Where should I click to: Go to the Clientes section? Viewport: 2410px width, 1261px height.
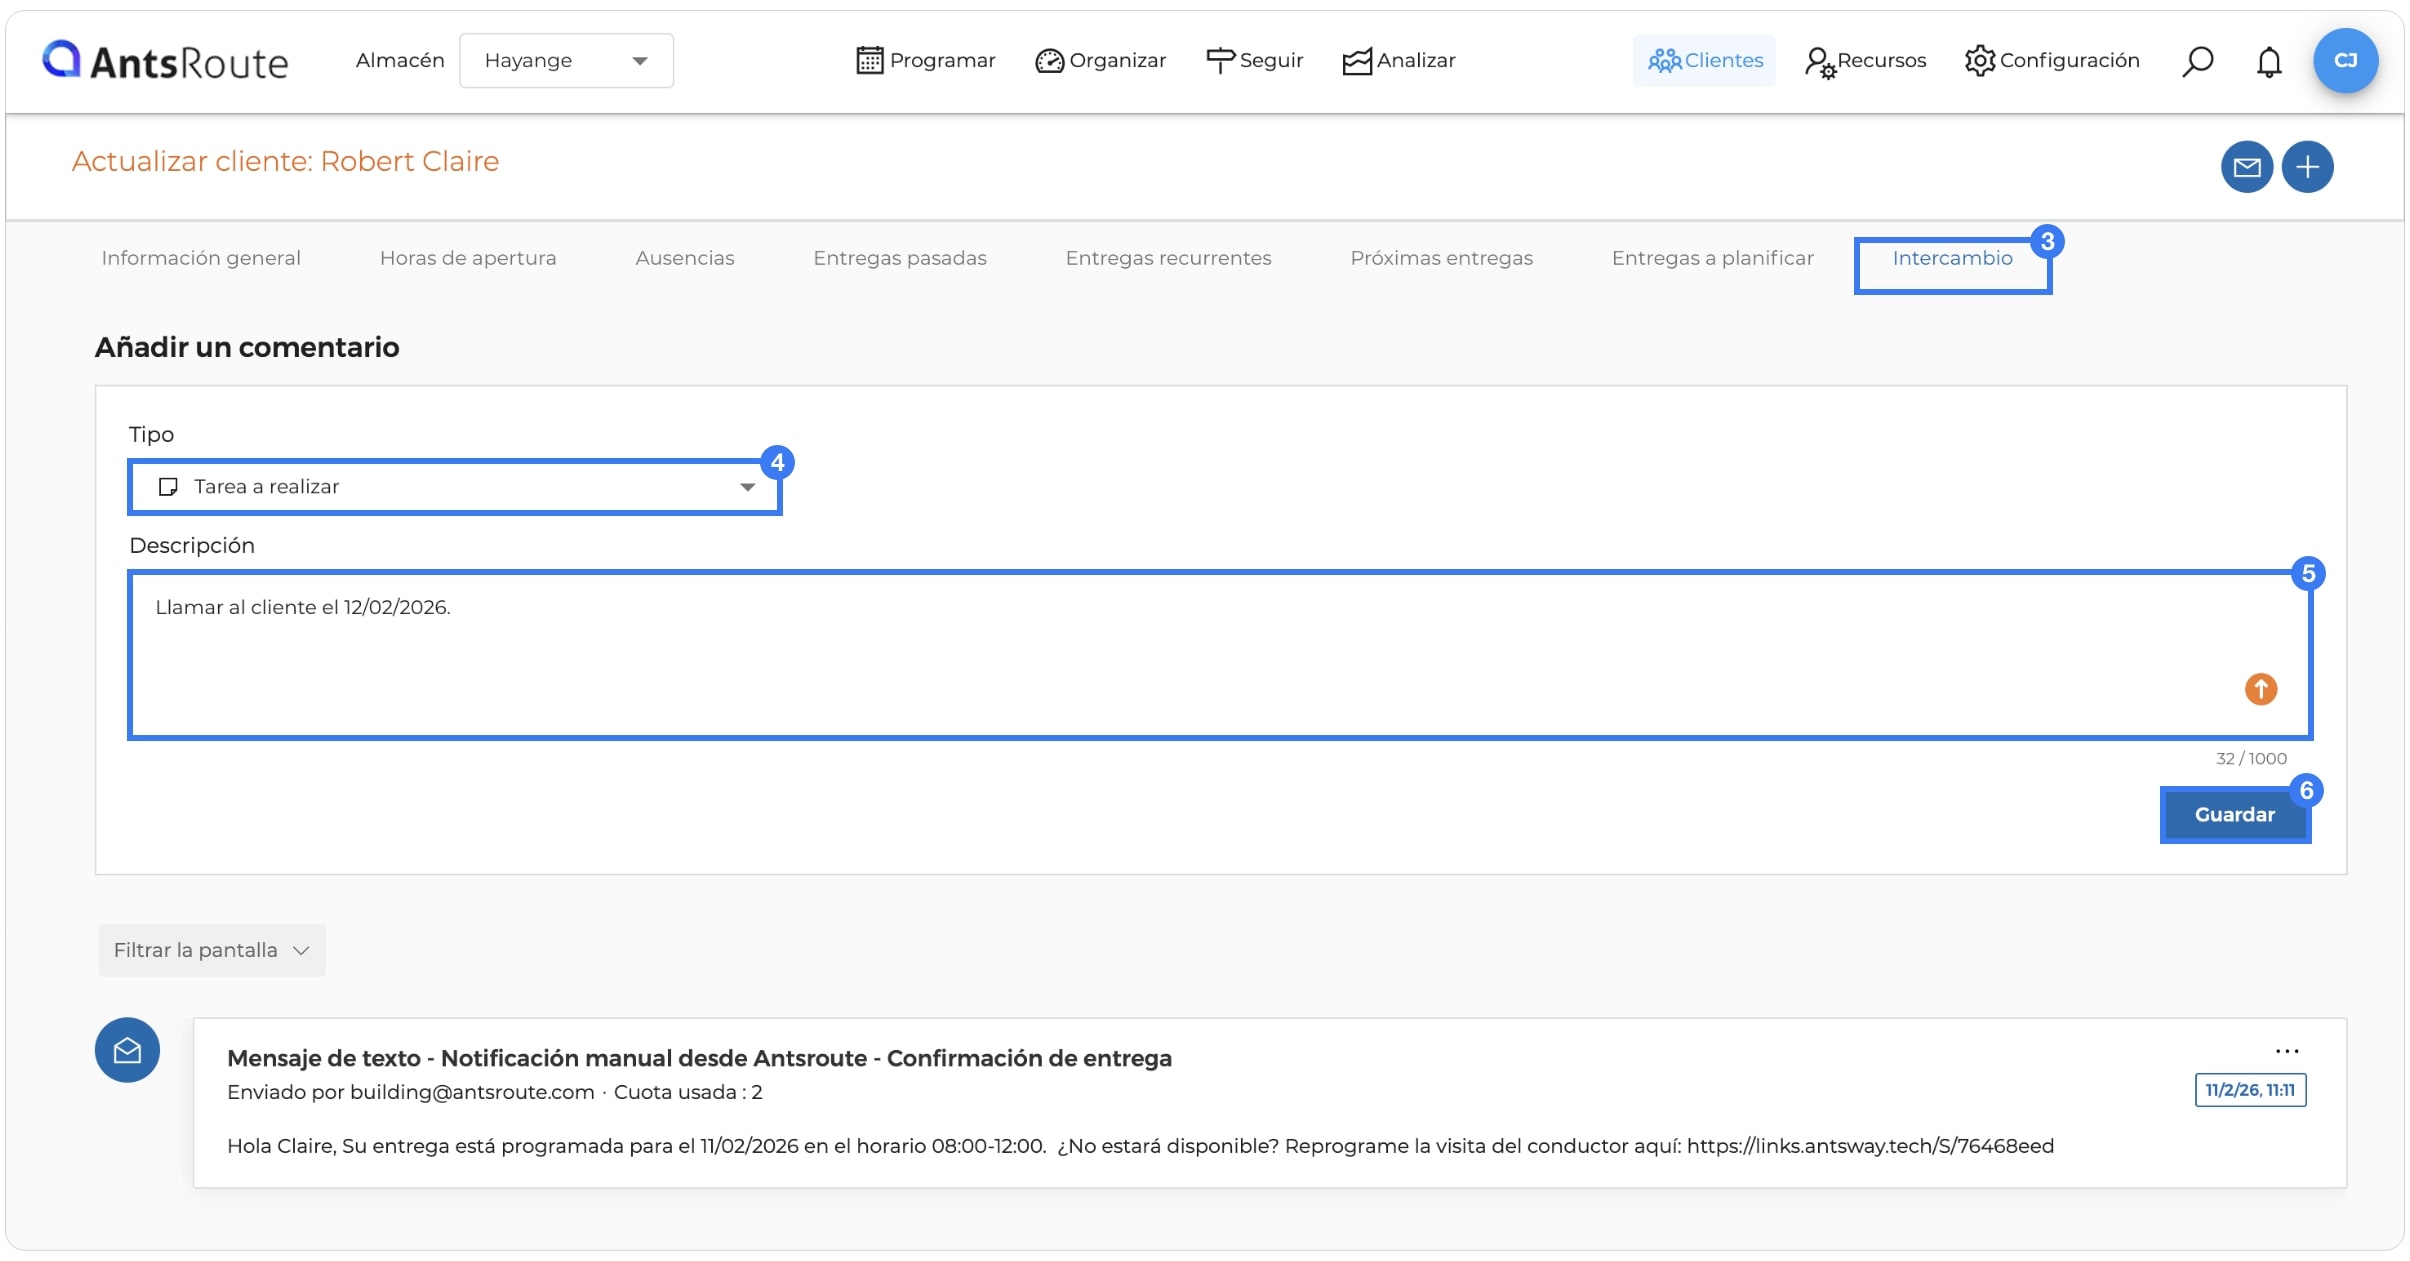click(1705, 61)
